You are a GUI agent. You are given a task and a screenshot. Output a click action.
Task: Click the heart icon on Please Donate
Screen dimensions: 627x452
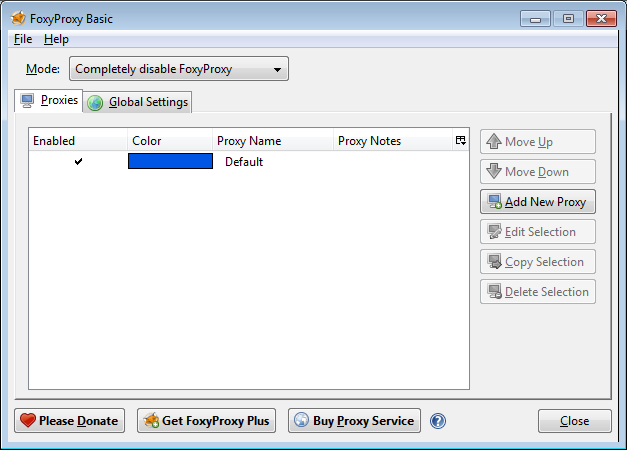(27, 421)
